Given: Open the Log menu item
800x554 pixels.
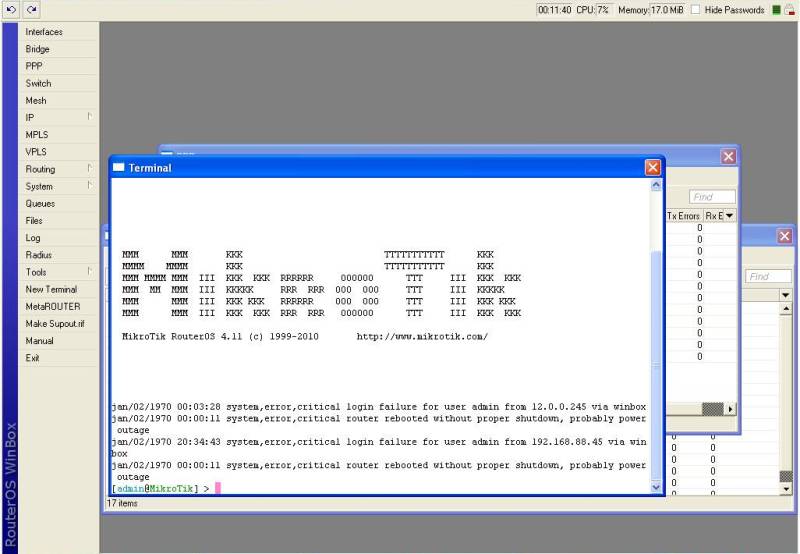Looking at the screenshot, I should [33, 238].
